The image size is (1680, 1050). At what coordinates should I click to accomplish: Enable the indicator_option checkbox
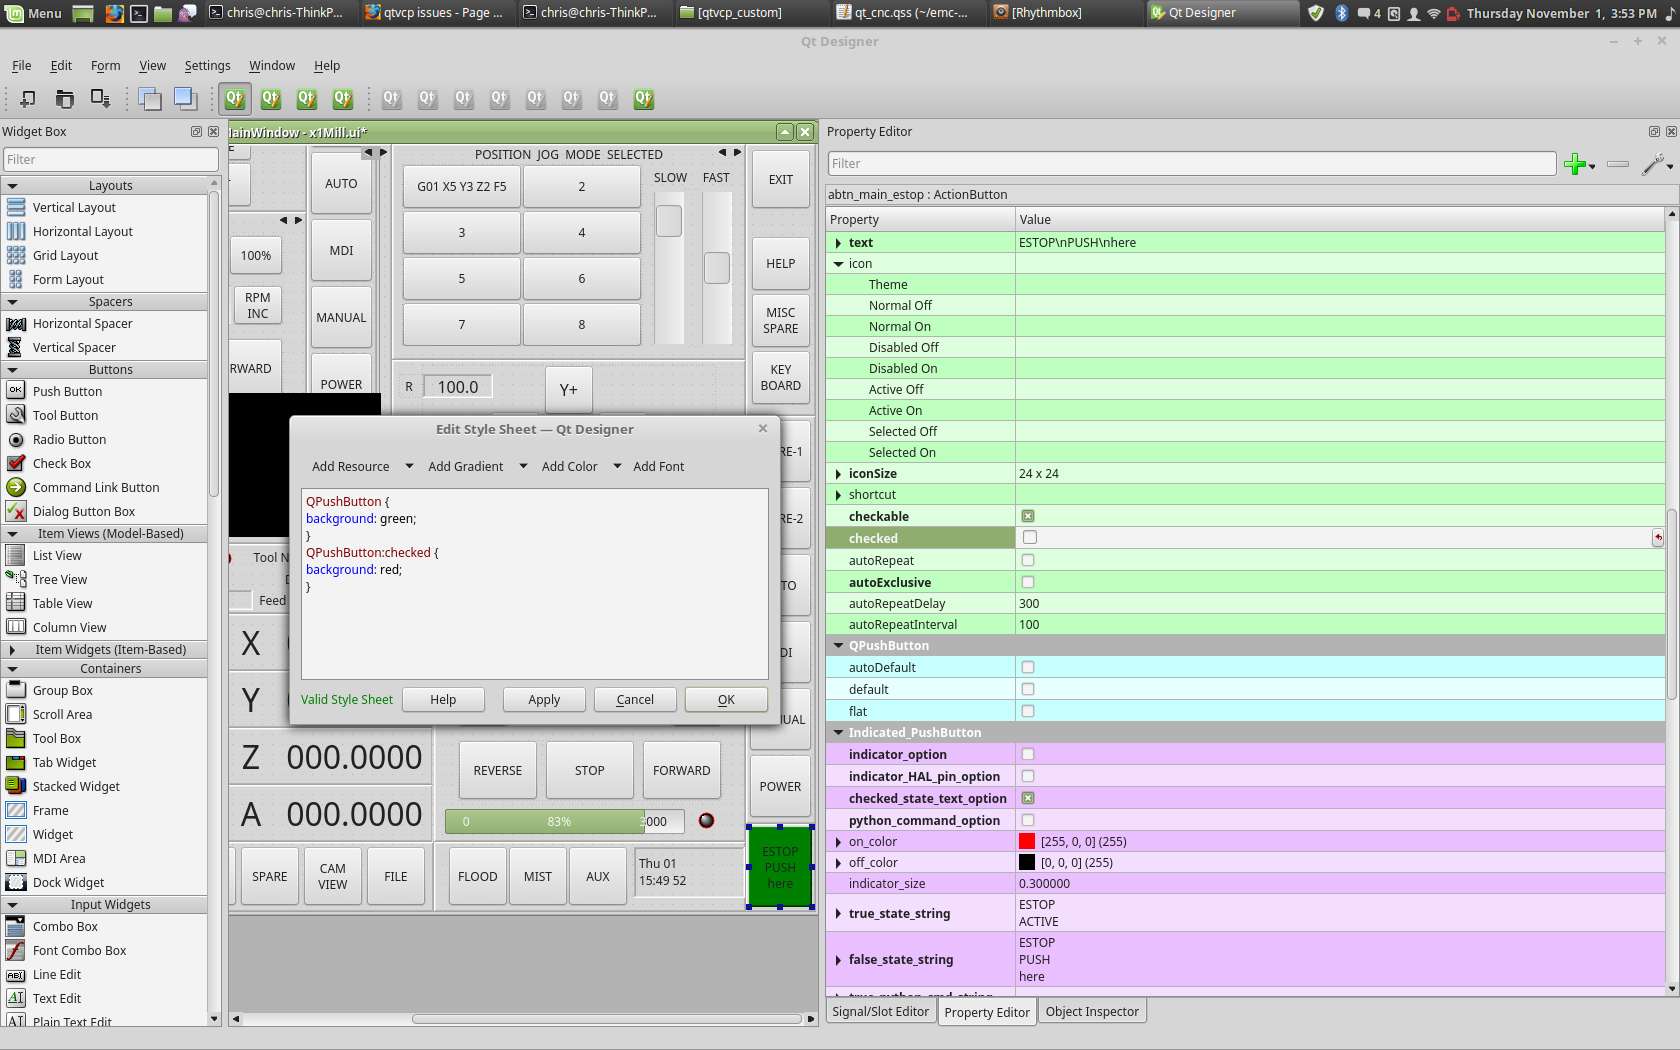pos(1028,754)
